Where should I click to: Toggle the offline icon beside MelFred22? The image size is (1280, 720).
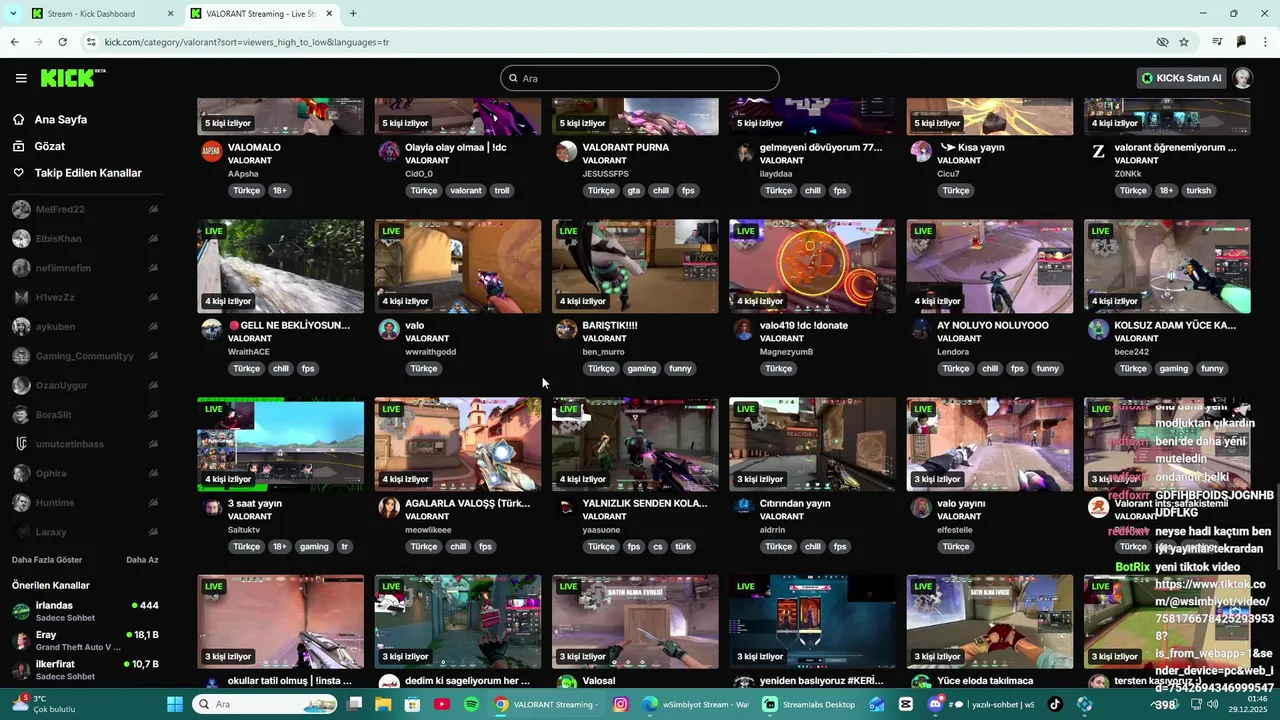click(x=153, y=210)
